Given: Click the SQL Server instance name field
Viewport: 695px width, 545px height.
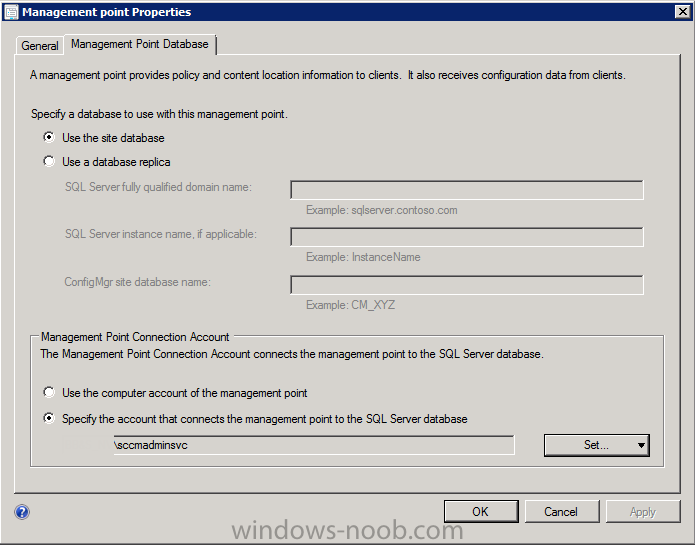Looking at the screenshot, I should pos(466,237).
